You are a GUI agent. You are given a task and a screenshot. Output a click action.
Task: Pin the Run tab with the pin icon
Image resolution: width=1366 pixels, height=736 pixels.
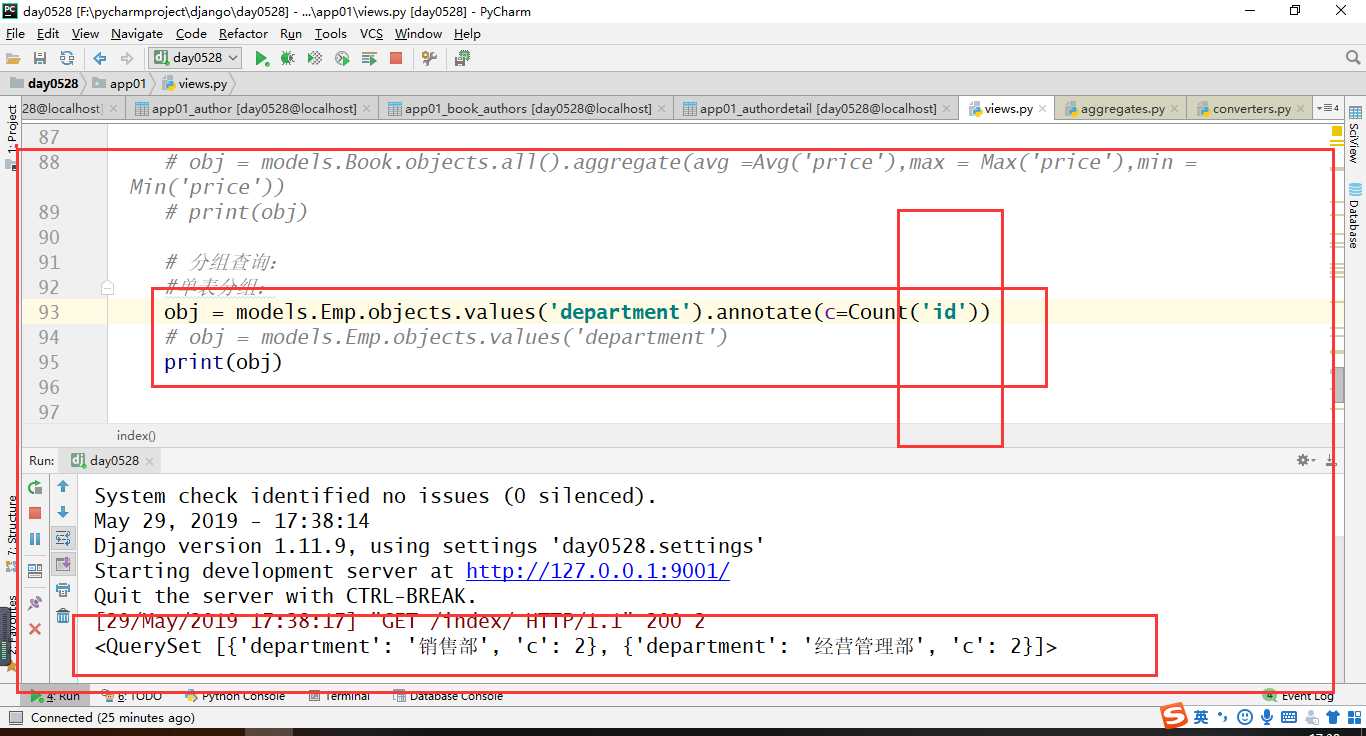[35, 603]
